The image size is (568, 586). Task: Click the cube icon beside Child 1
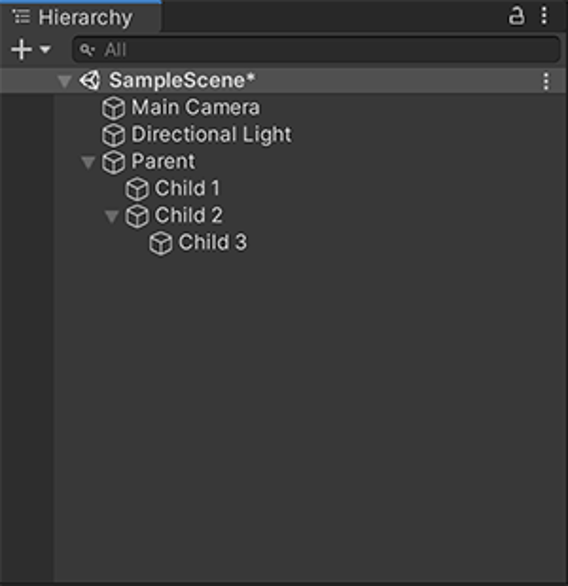[x=137, y=189]
